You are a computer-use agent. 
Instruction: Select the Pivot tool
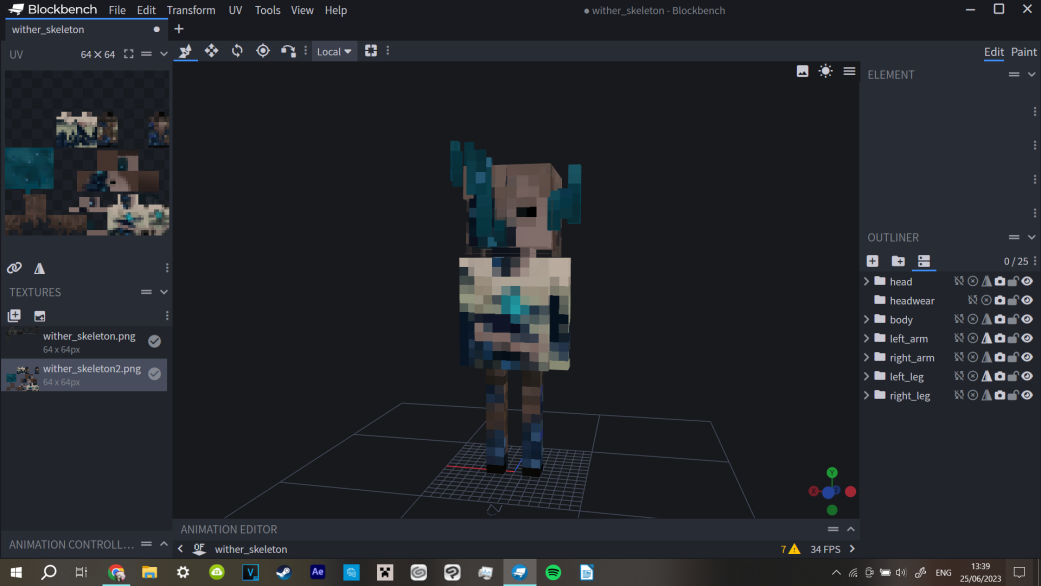pyautogui.click(x=263, y=51)
